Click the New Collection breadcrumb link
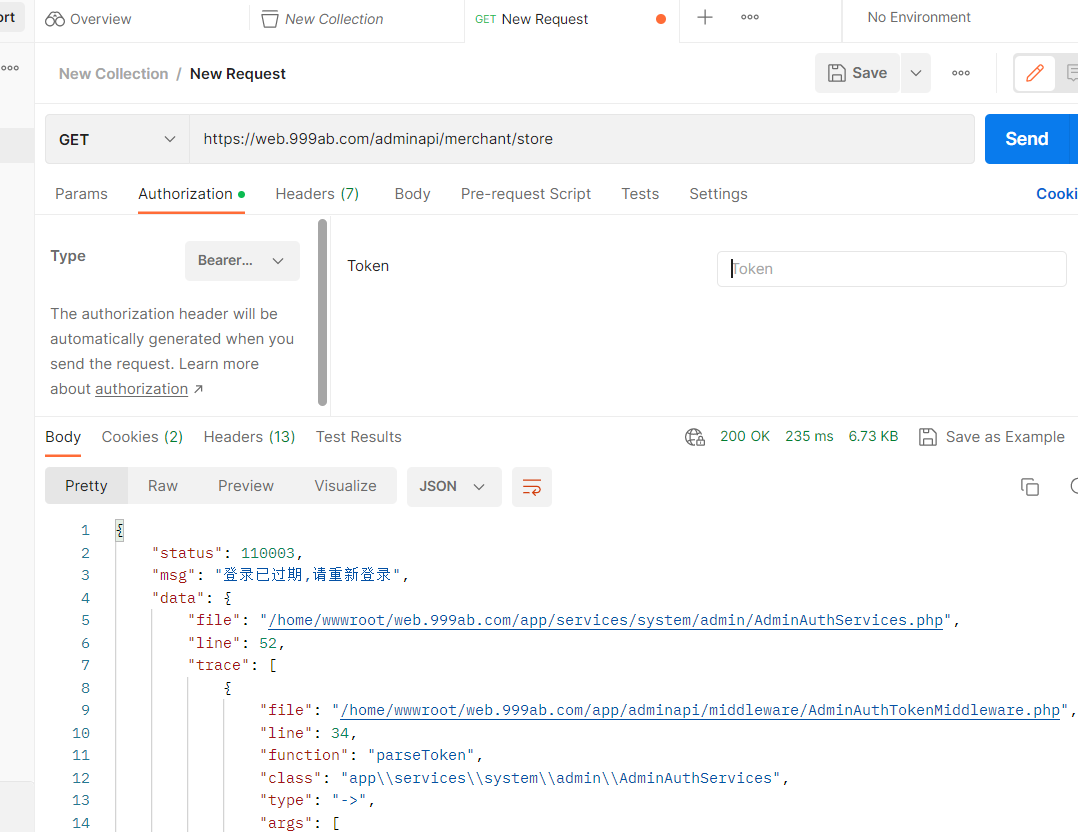 coord(113,74)
